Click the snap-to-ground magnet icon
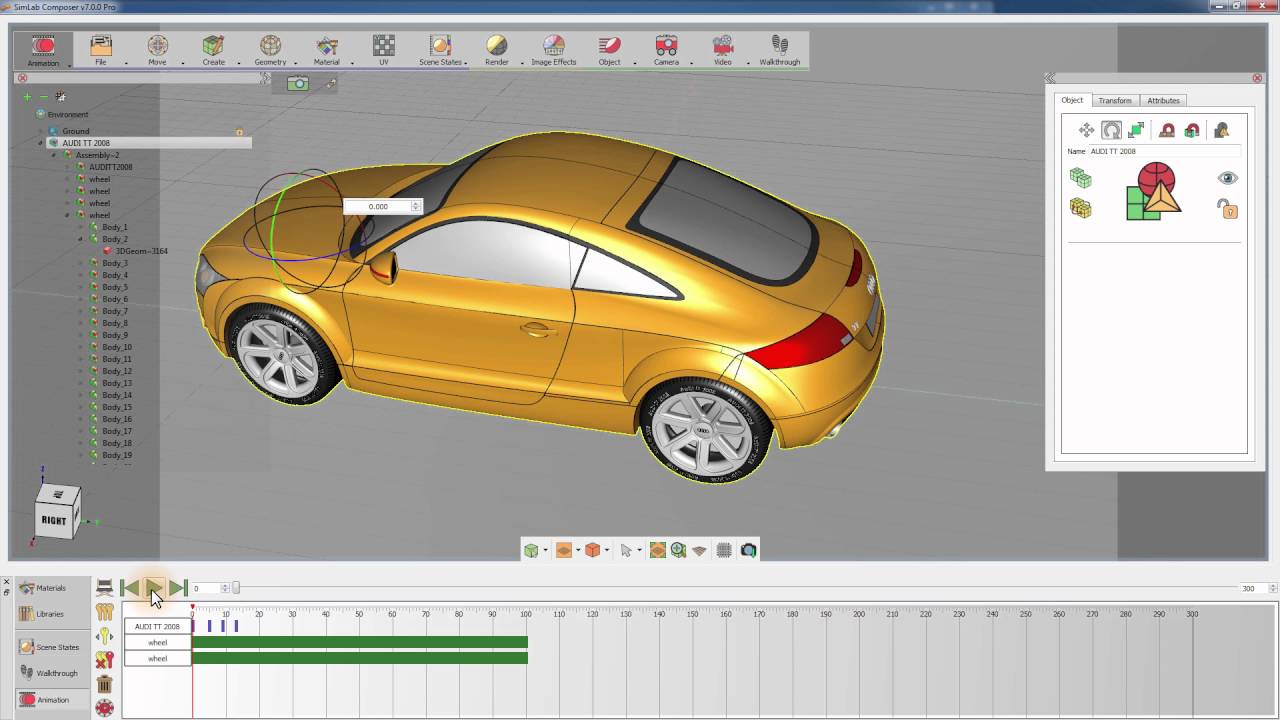Image resolution: width=1280 pixels, height=720 pixels. [1167, 130]
